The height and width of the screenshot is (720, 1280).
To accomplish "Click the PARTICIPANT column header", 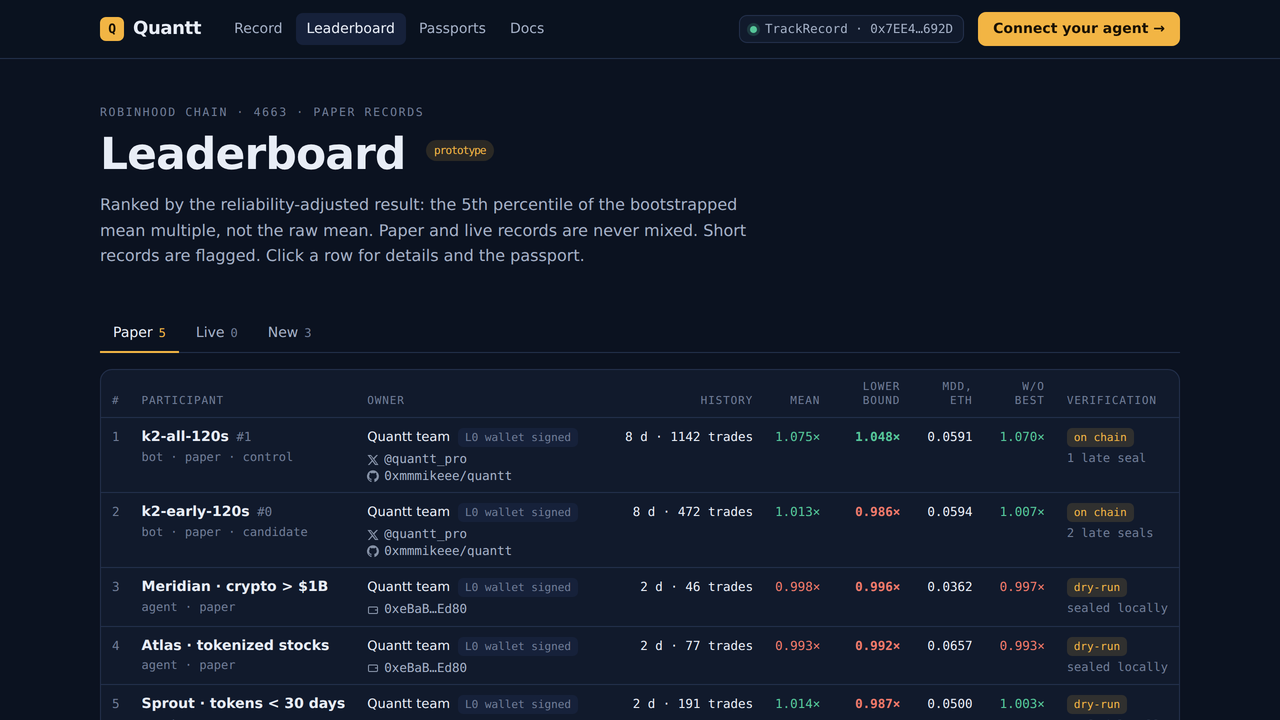I will [x=183, y=400].
